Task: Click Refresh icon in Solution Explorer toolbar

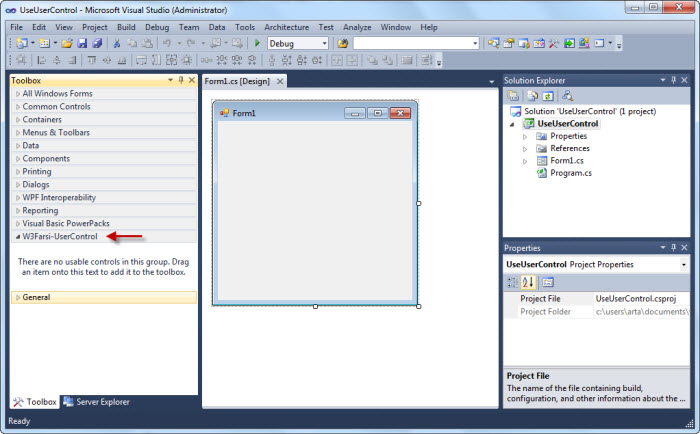Action: 548,96
